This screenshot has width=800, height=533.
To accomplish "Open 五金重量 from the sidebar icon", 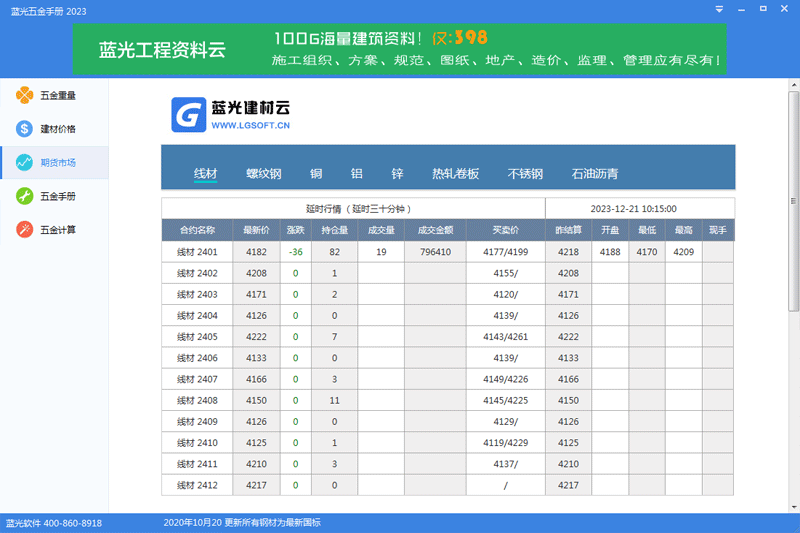I will coord(24,96).
